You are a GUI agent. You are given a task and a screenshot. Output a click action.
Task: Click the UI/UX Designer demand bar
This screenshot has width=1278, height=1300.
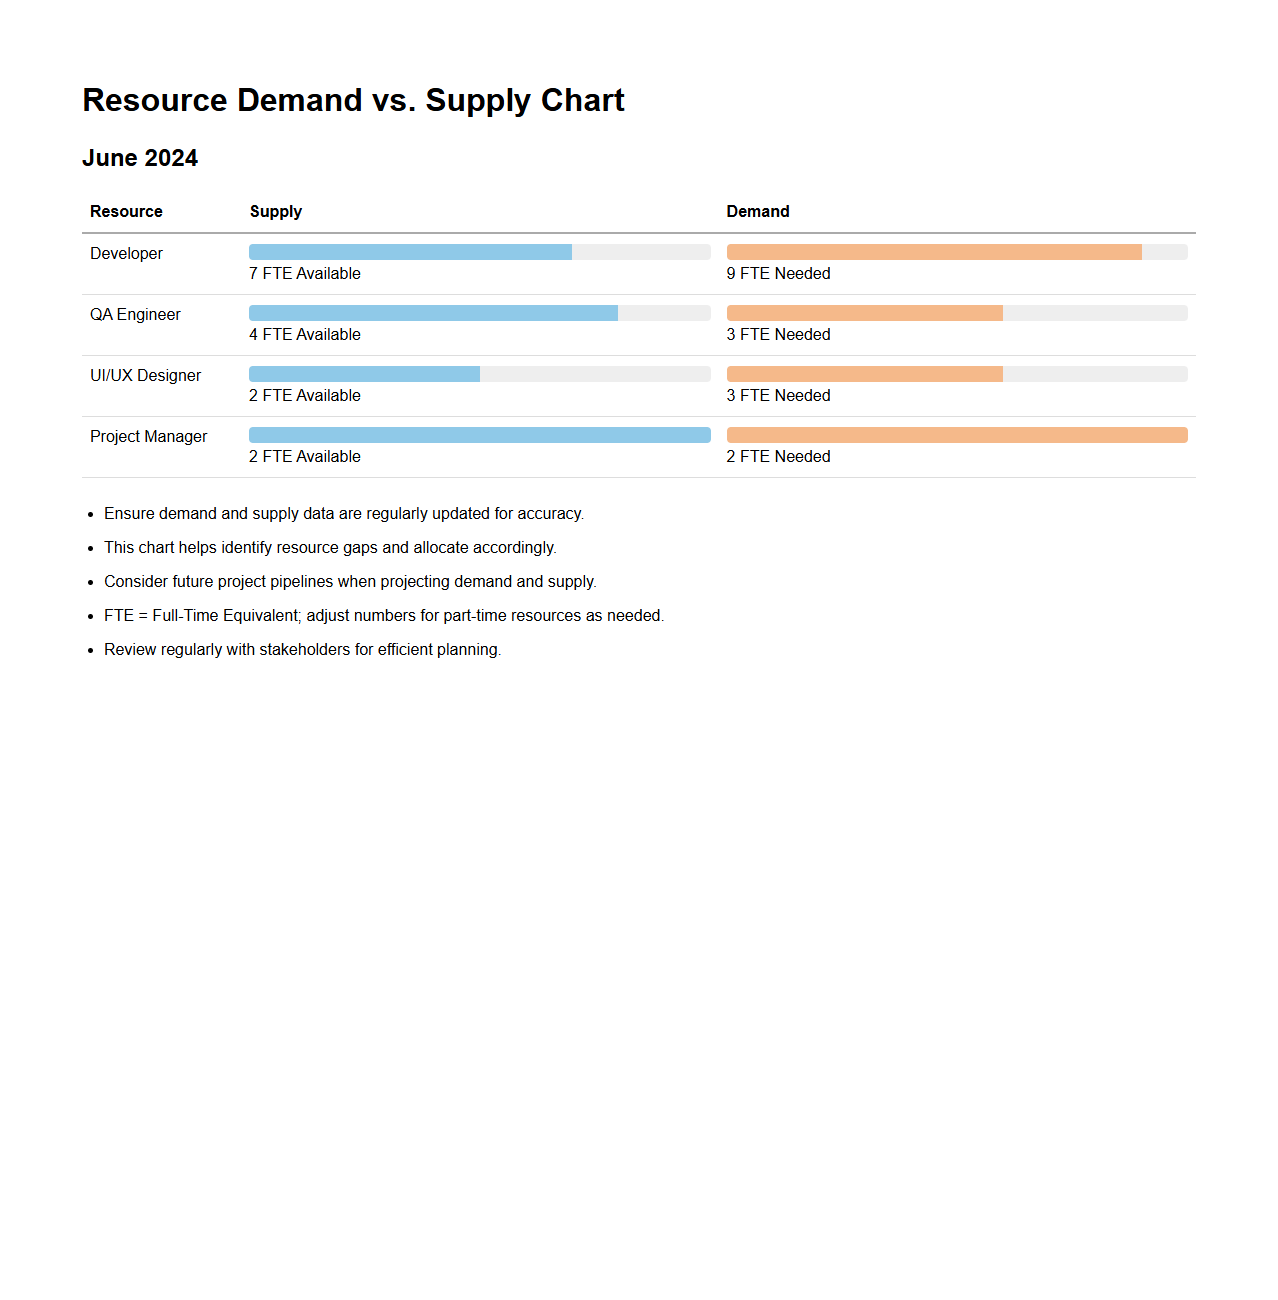(x=956, y=374)
